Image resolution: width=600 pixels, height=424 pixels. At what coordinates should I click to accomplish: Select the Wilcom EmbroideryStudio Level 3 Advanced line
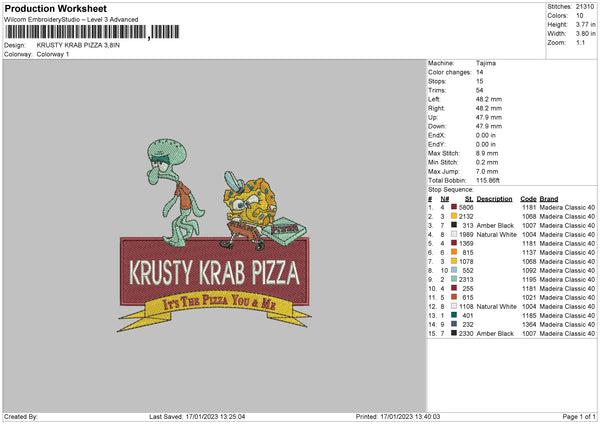coord(71,20)
